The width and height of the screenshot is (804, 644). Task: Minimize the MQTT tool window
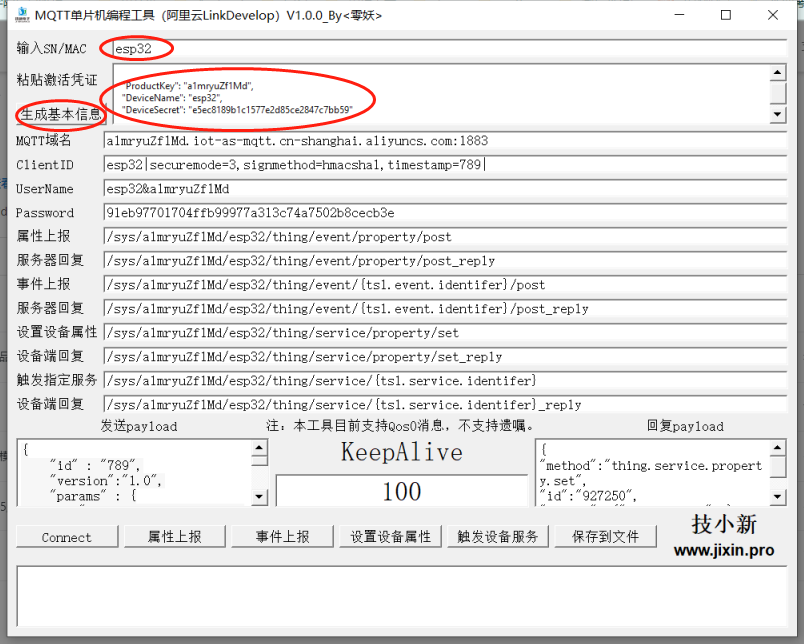(680, 15)
